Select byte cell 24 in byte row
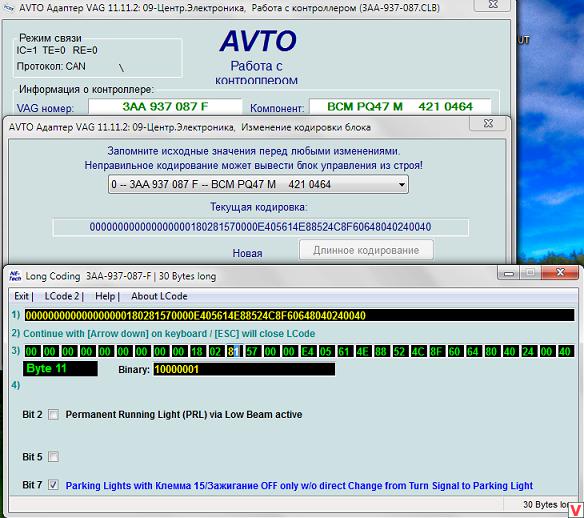 [528, 351]
